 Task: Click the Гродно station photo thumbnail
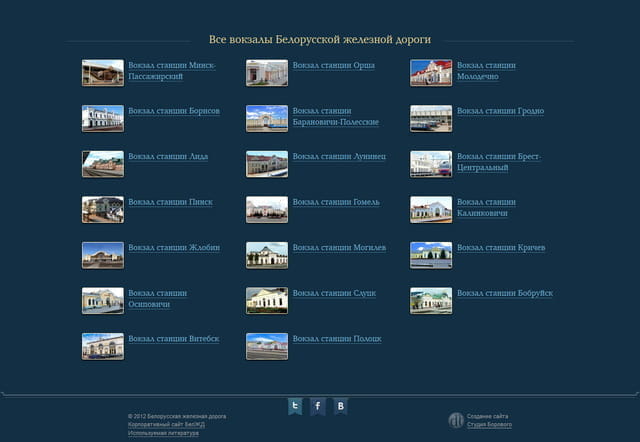(x=431, y=118)
